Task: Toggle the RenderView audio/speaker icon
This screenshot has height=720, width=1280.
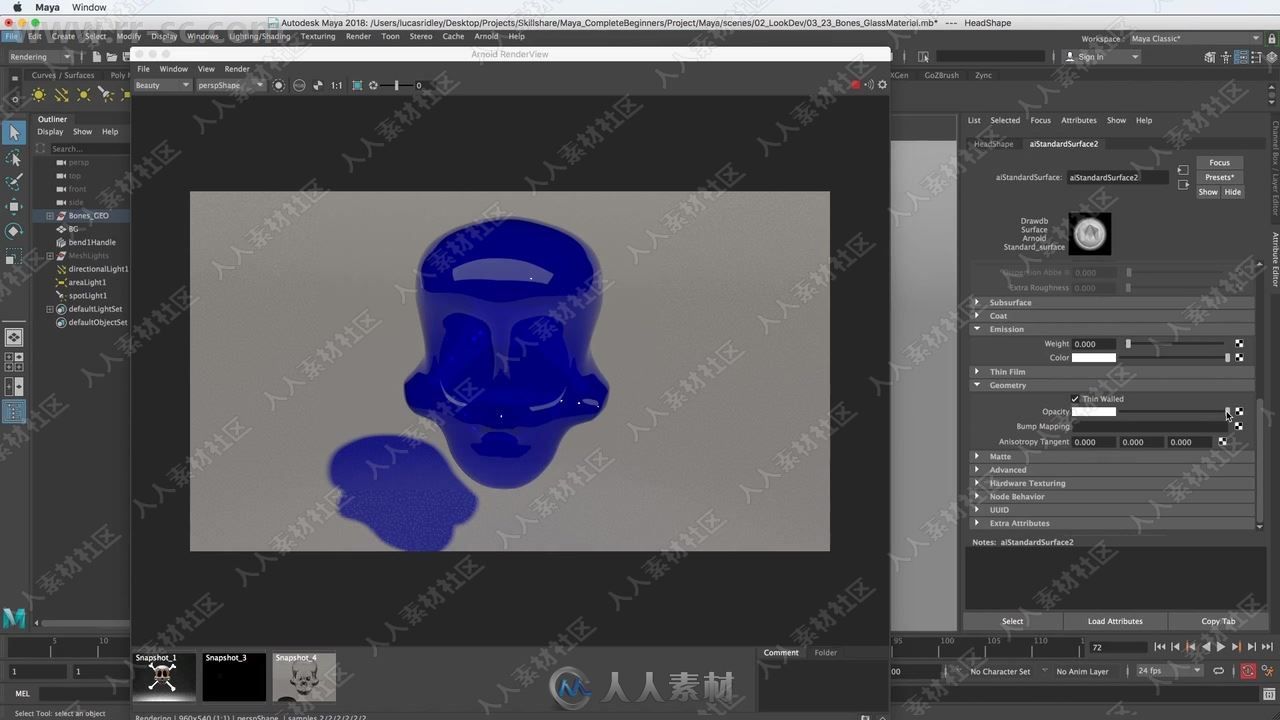Action: point(868,85)
